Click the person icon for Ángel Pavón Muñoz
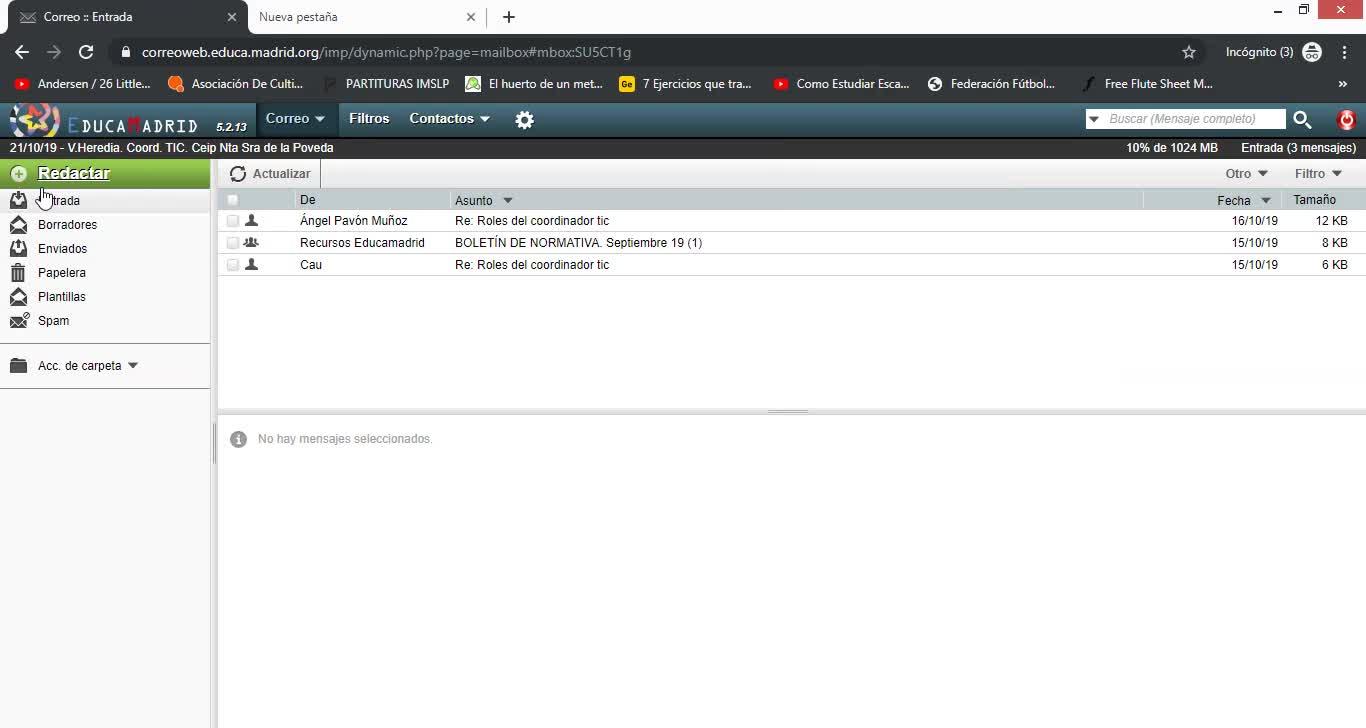 coord(251,220)
